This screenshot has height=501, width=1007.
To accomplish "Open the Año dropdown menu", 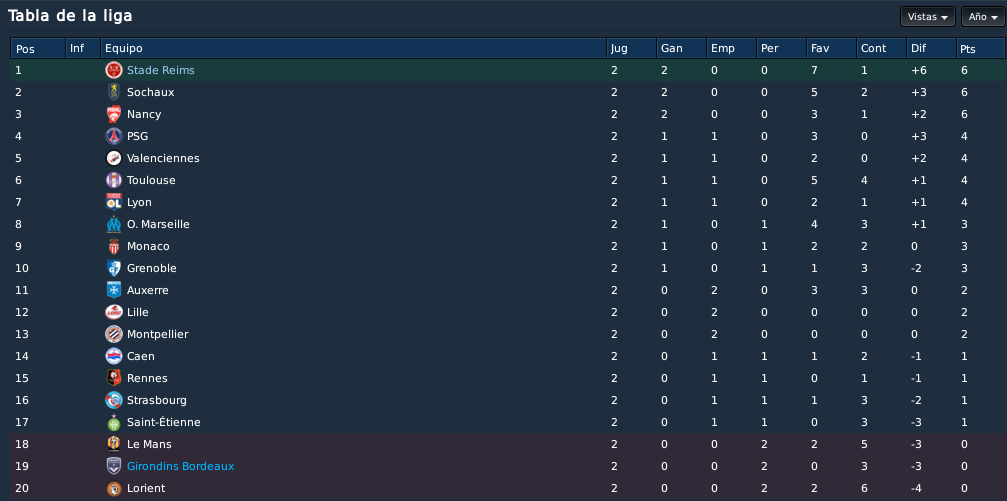I will pos(983,17).
